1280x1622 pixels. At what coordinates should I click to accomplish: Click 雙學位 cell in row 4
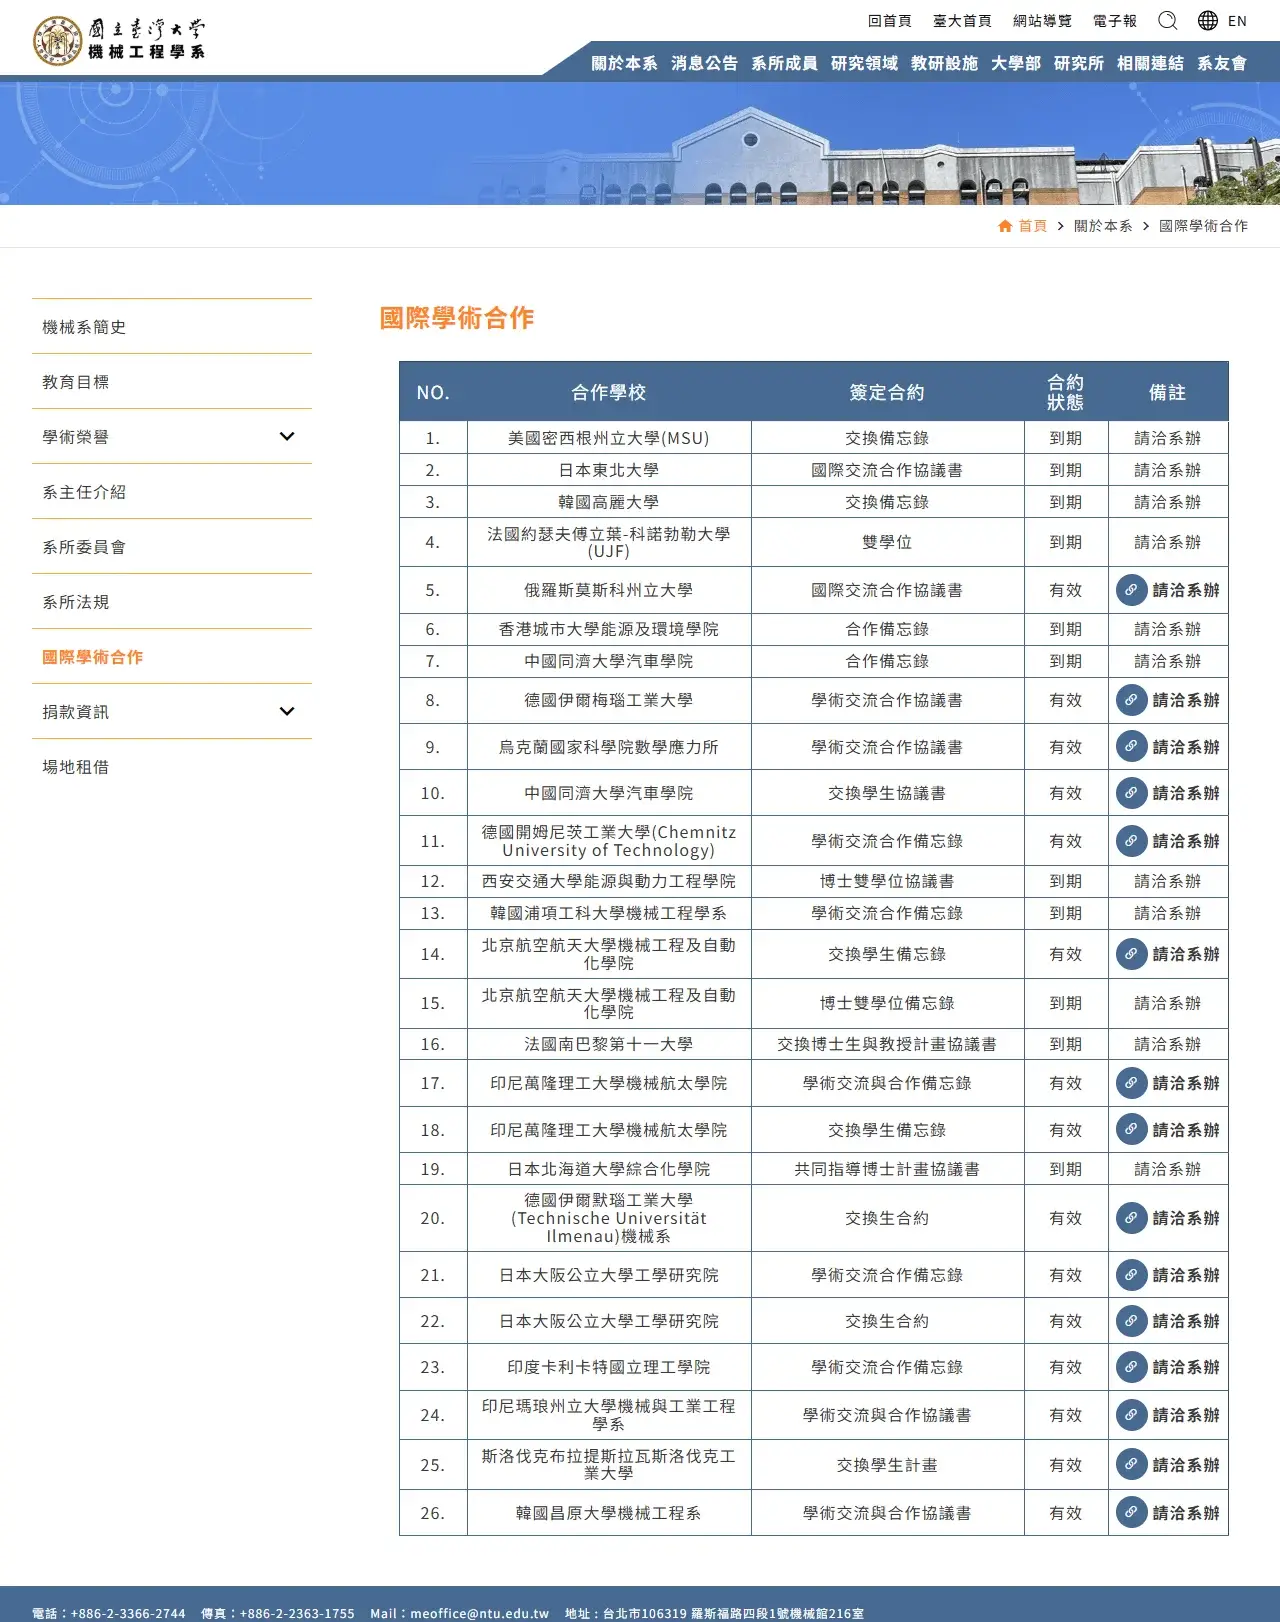click(887, 542)
